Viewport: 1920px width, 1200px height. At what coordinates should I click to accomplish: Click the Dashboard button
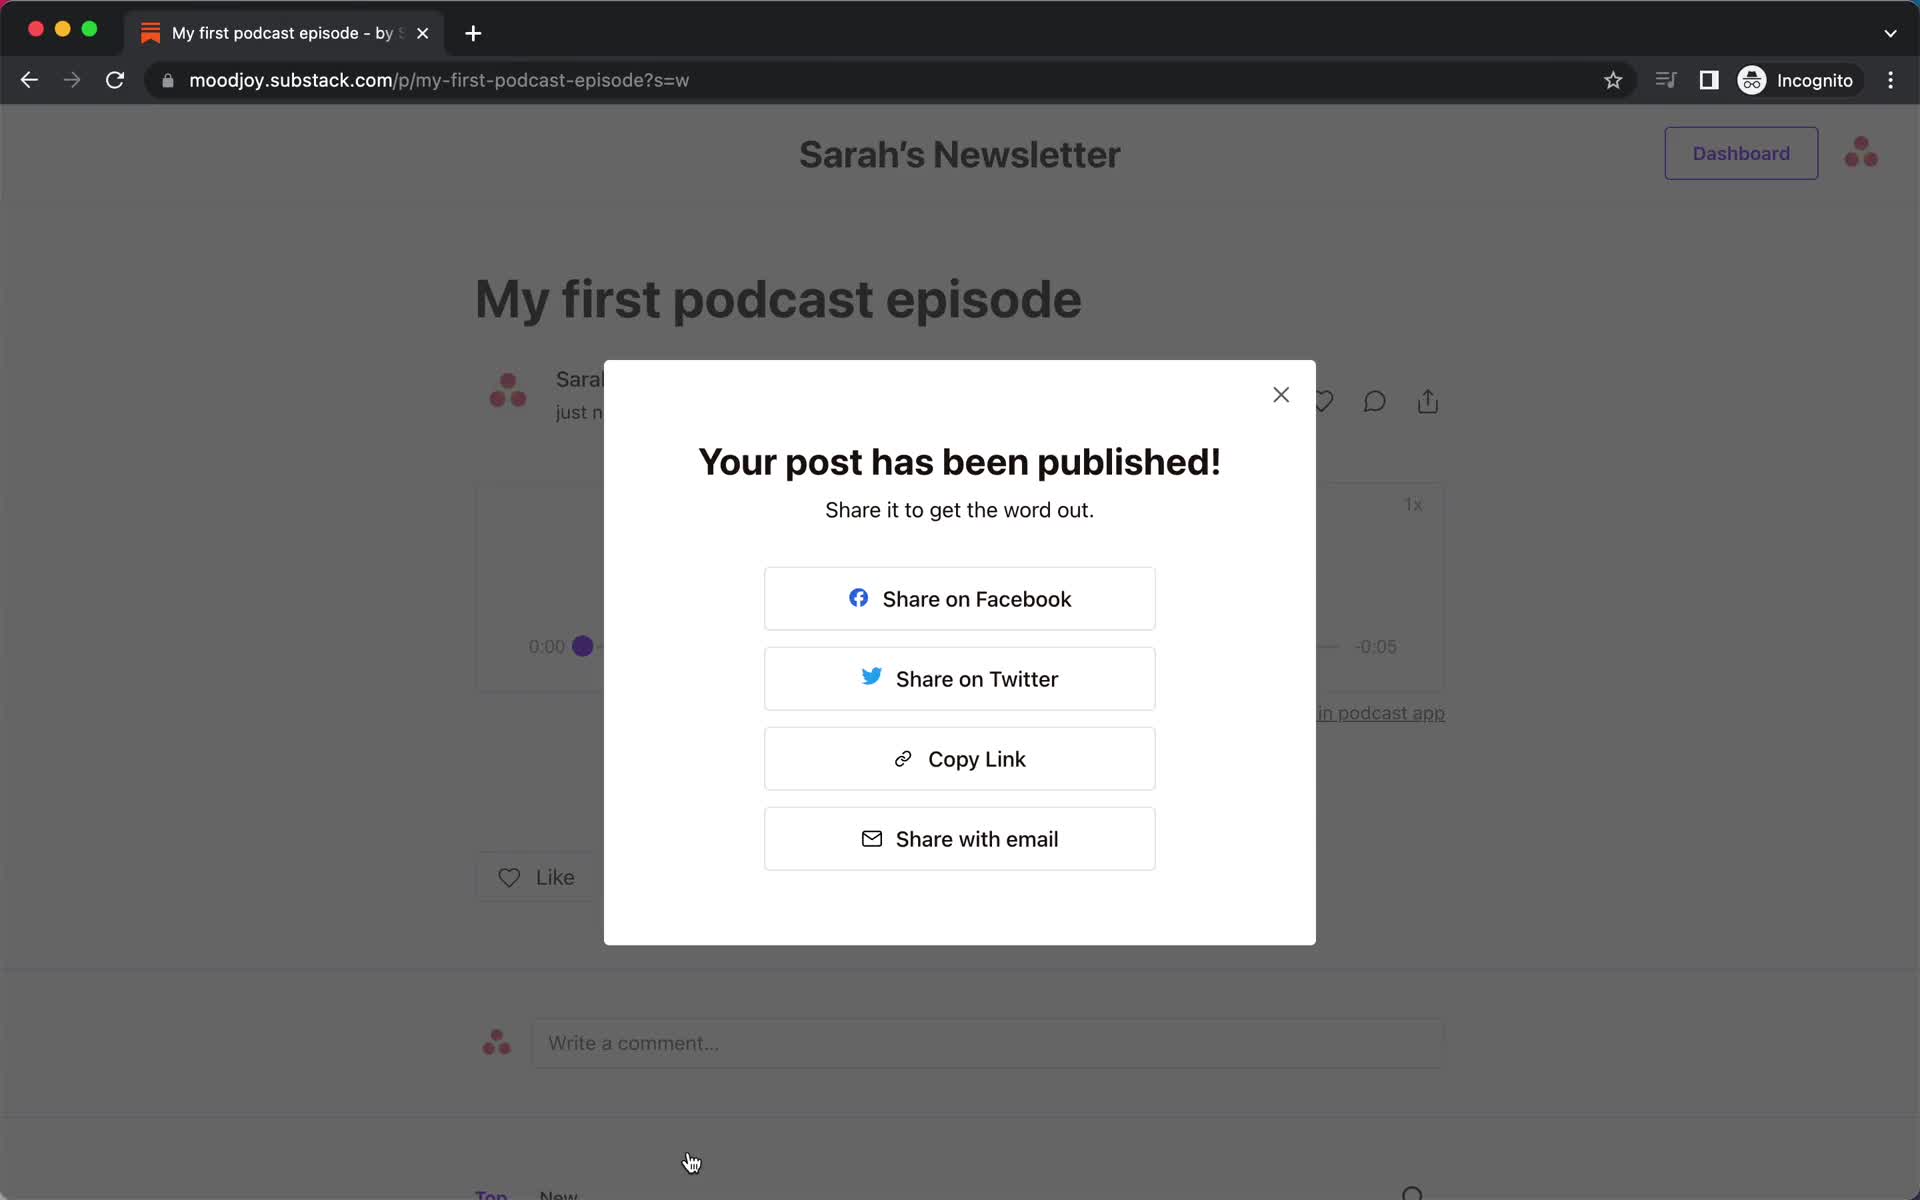(1740, 153)
